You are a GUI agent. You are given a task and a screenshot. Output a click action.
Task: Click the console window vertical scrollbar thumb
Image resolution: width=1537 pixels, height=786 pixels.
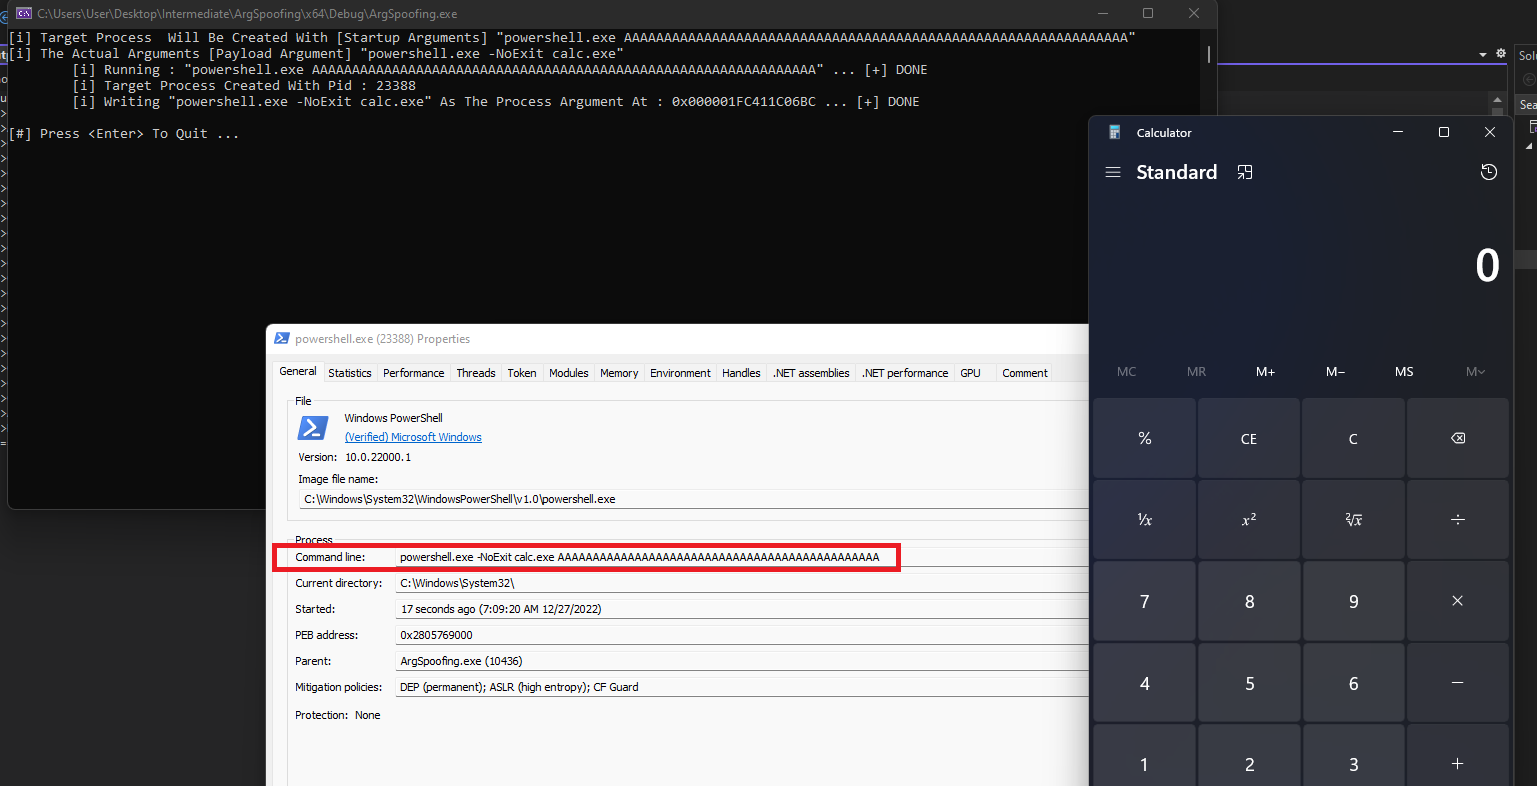pos(1208,54)
